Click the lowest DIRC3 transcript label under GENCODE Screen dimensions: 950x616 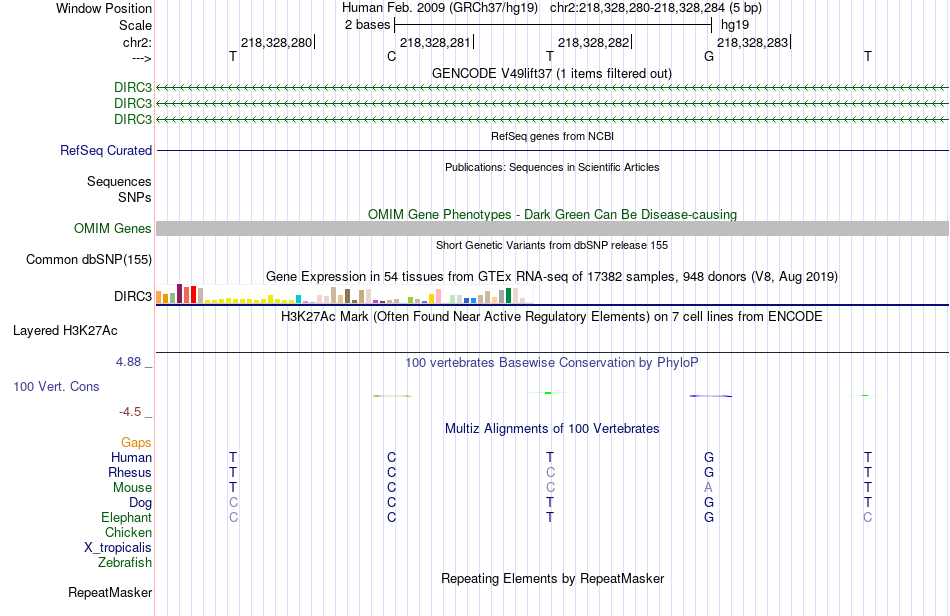pos(133,119)
